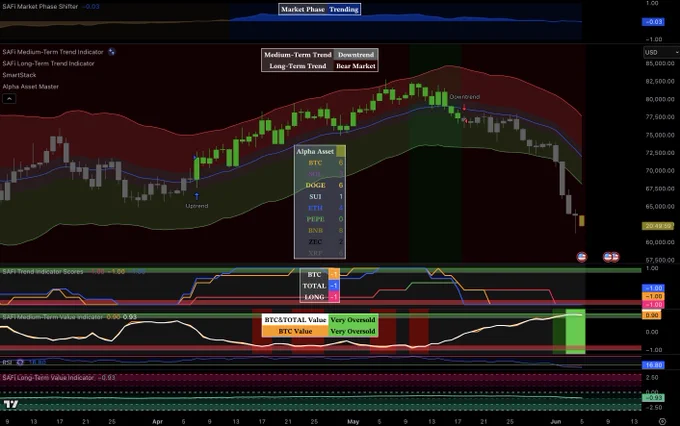
Task: Click the 'Medium-Term Trend' table label
Action: [x=298, y=55]
